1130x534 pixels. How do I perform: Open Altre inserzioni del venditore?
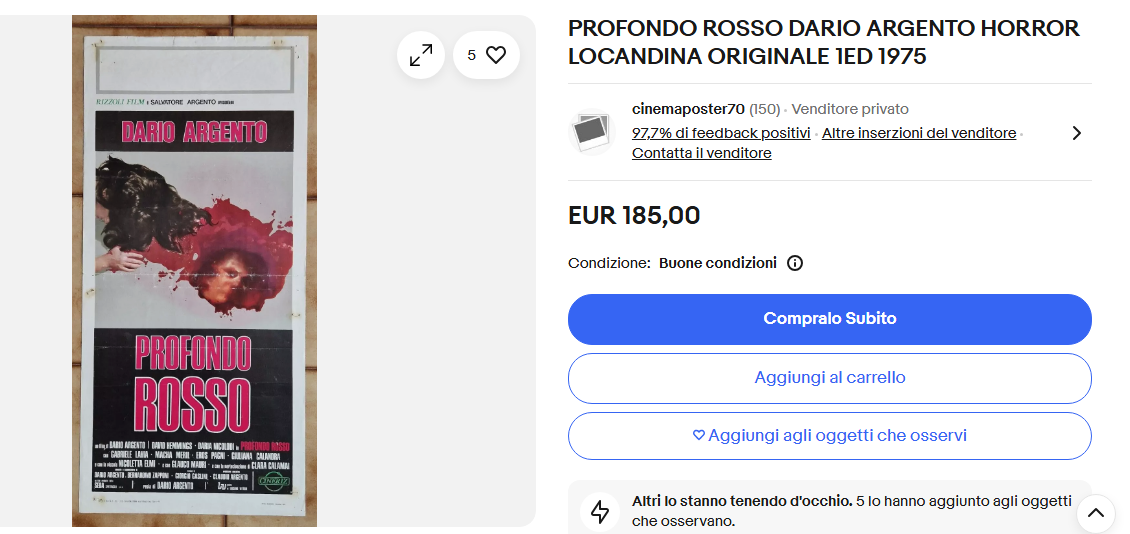coord(918,133)
